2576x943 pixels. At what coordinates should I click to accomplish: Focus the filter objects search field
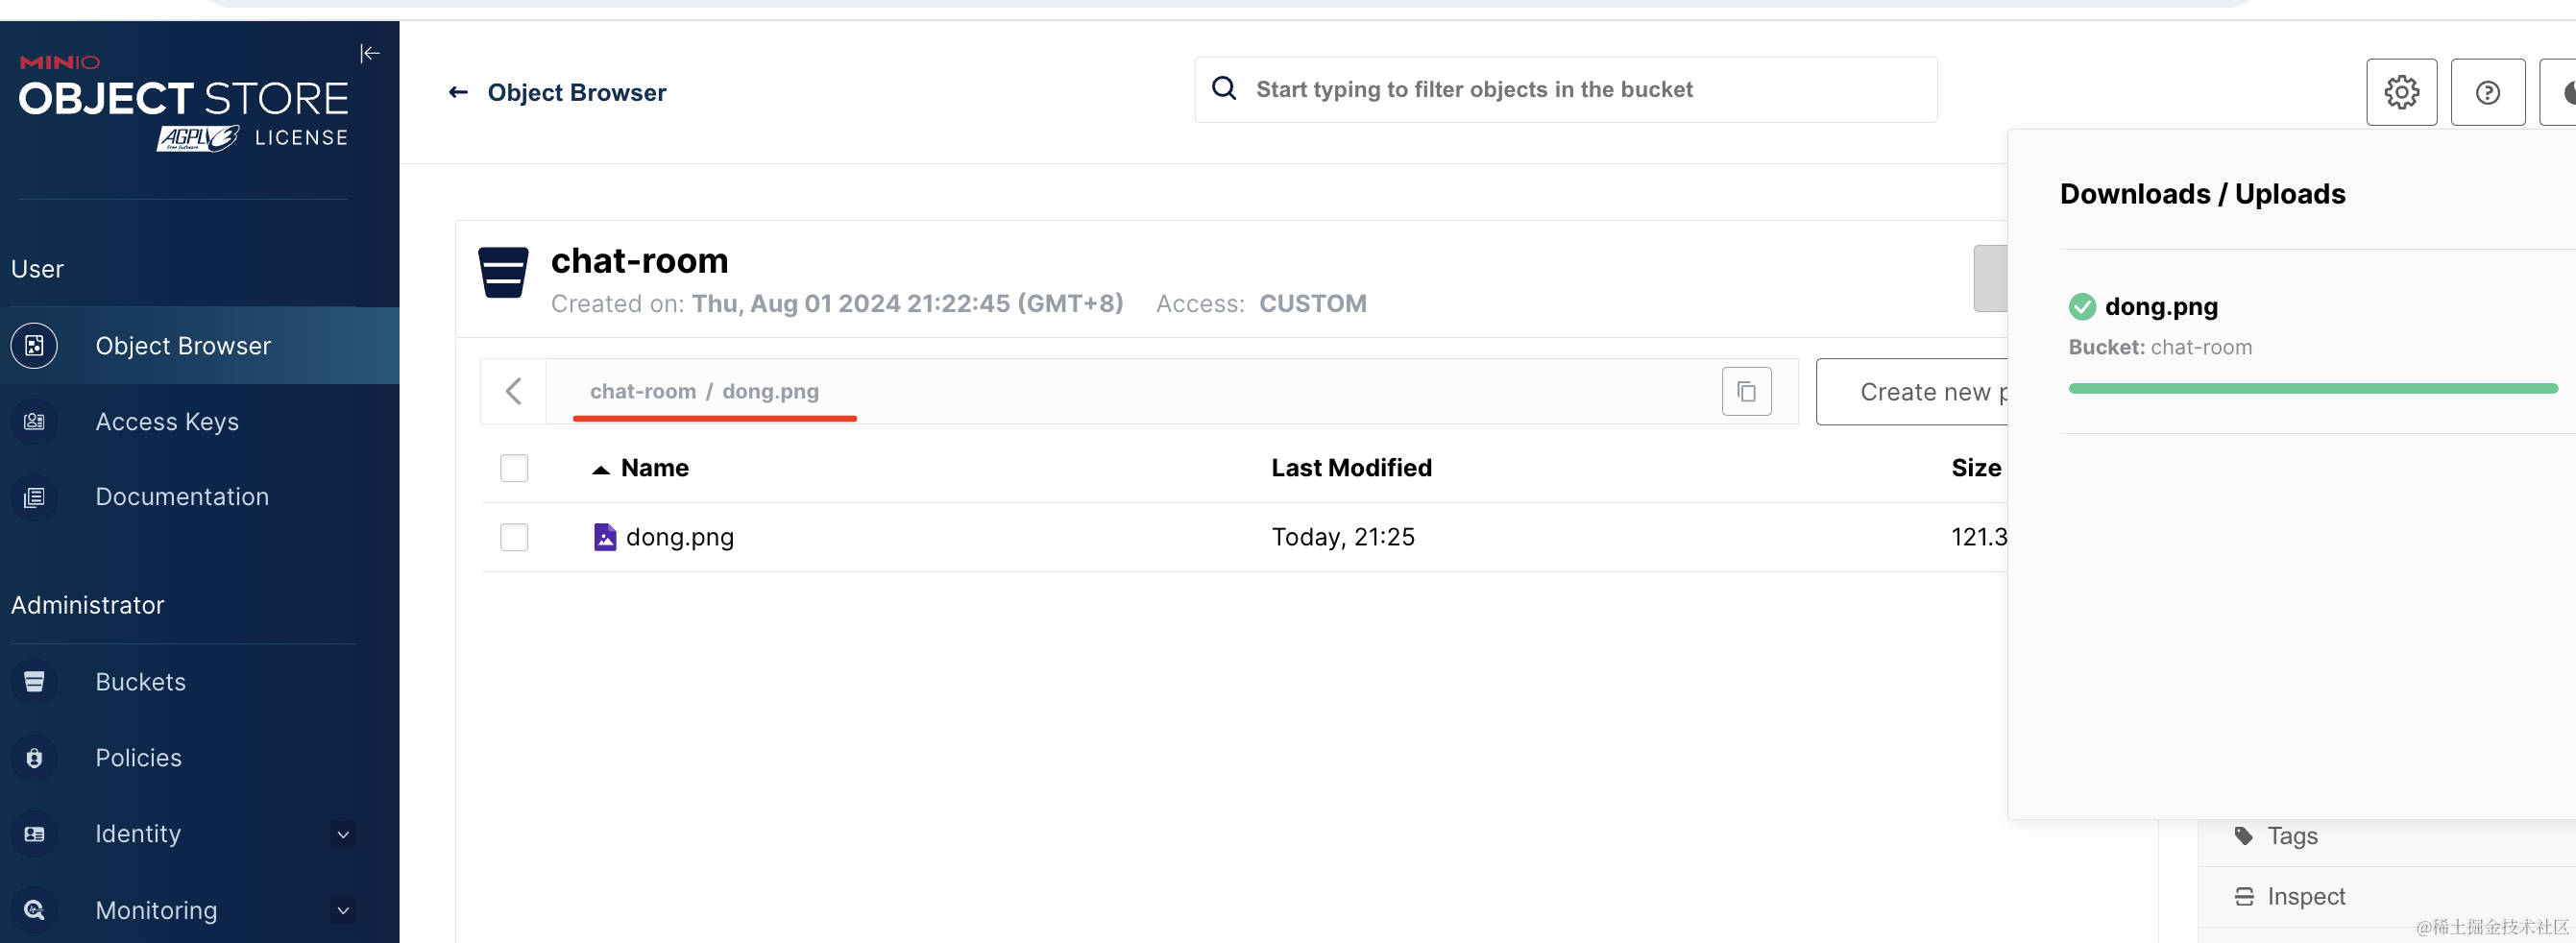click(x=1565, y=90)
